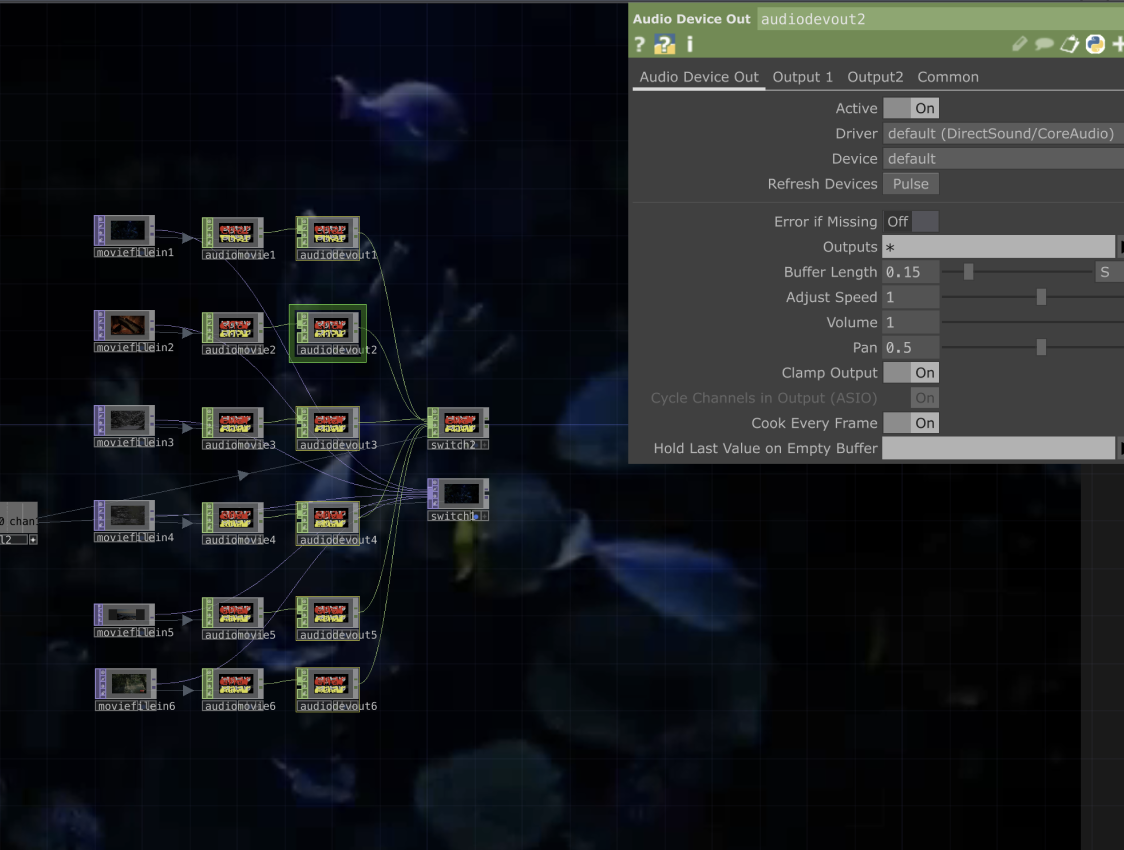Open the Driver dropdown
The image size is (1124, 850).
(1002, 133)
